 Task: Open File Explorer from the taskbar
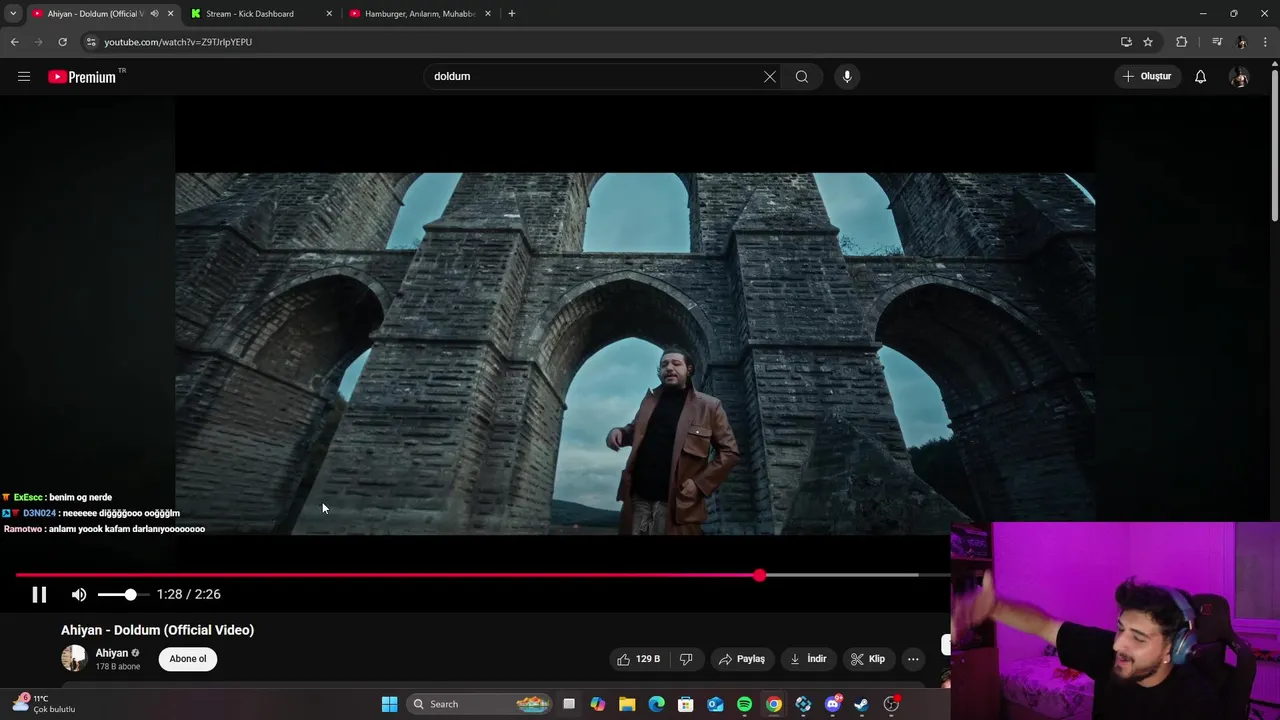(627, 704)
